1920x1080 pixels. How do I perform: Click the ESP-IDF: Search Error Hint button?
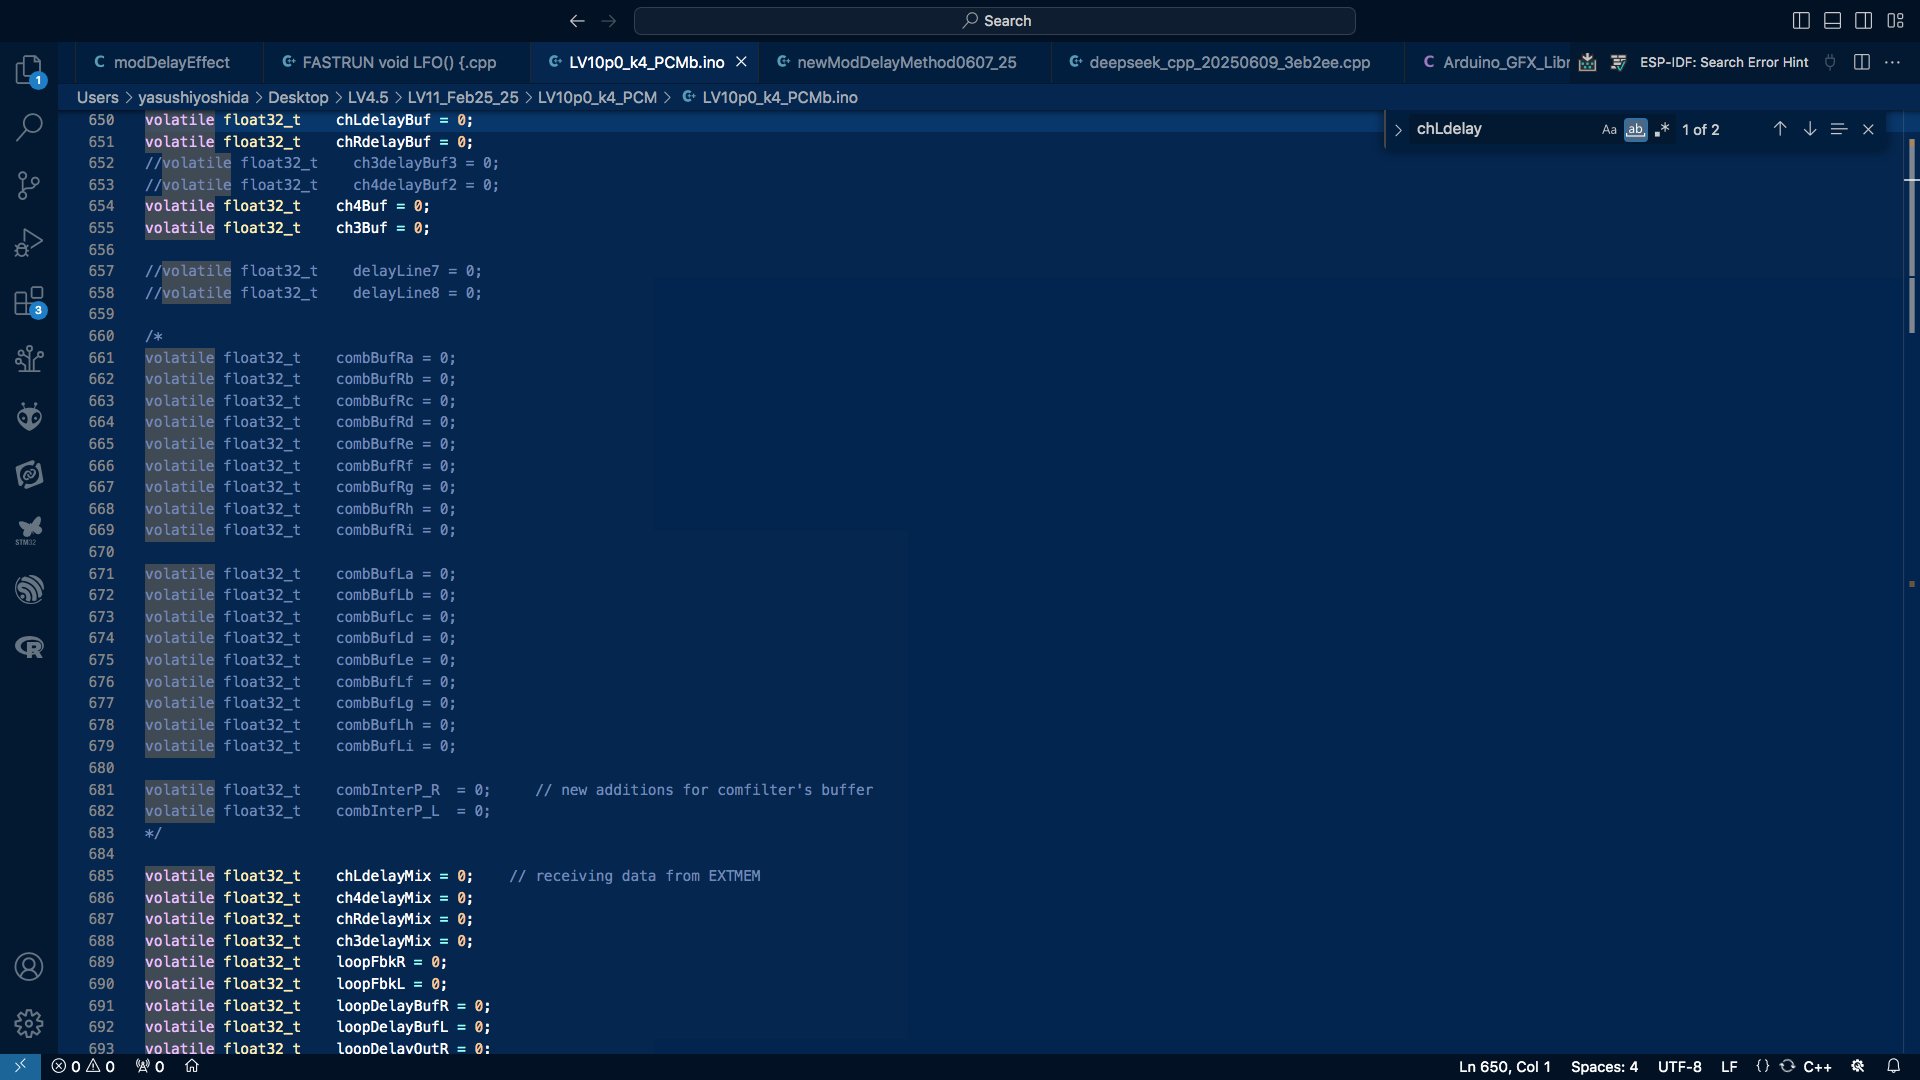1723,62
